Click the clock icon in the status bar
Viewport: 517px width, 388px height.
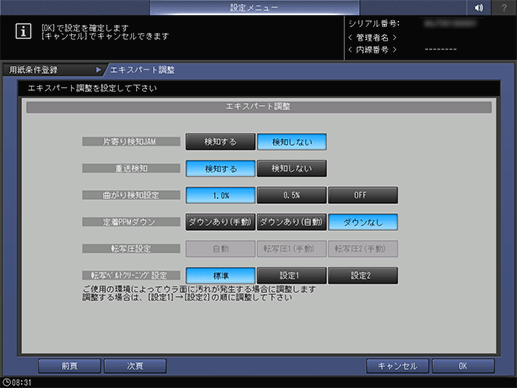tap(6, 382)
